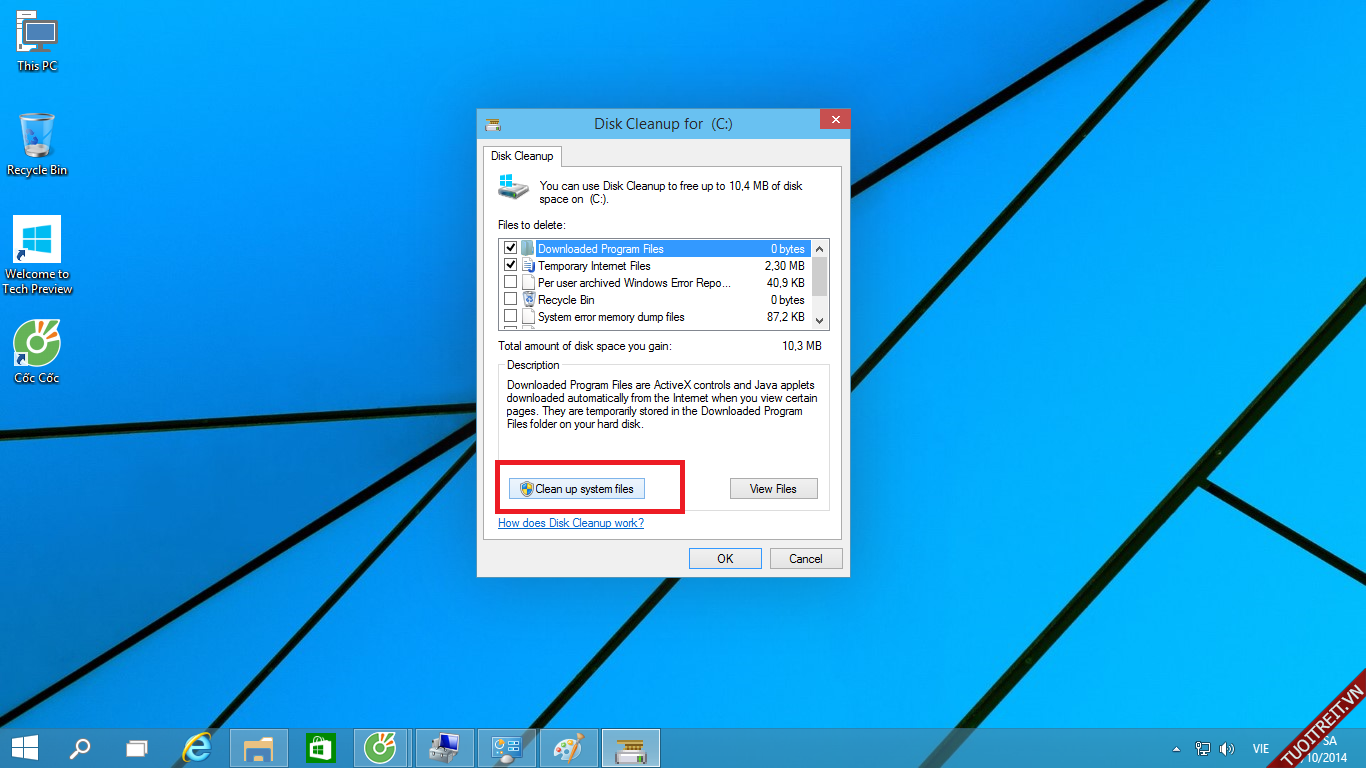Select the Disk Cleanup tab
The image size is (1366, 768).
click(522, 156)
